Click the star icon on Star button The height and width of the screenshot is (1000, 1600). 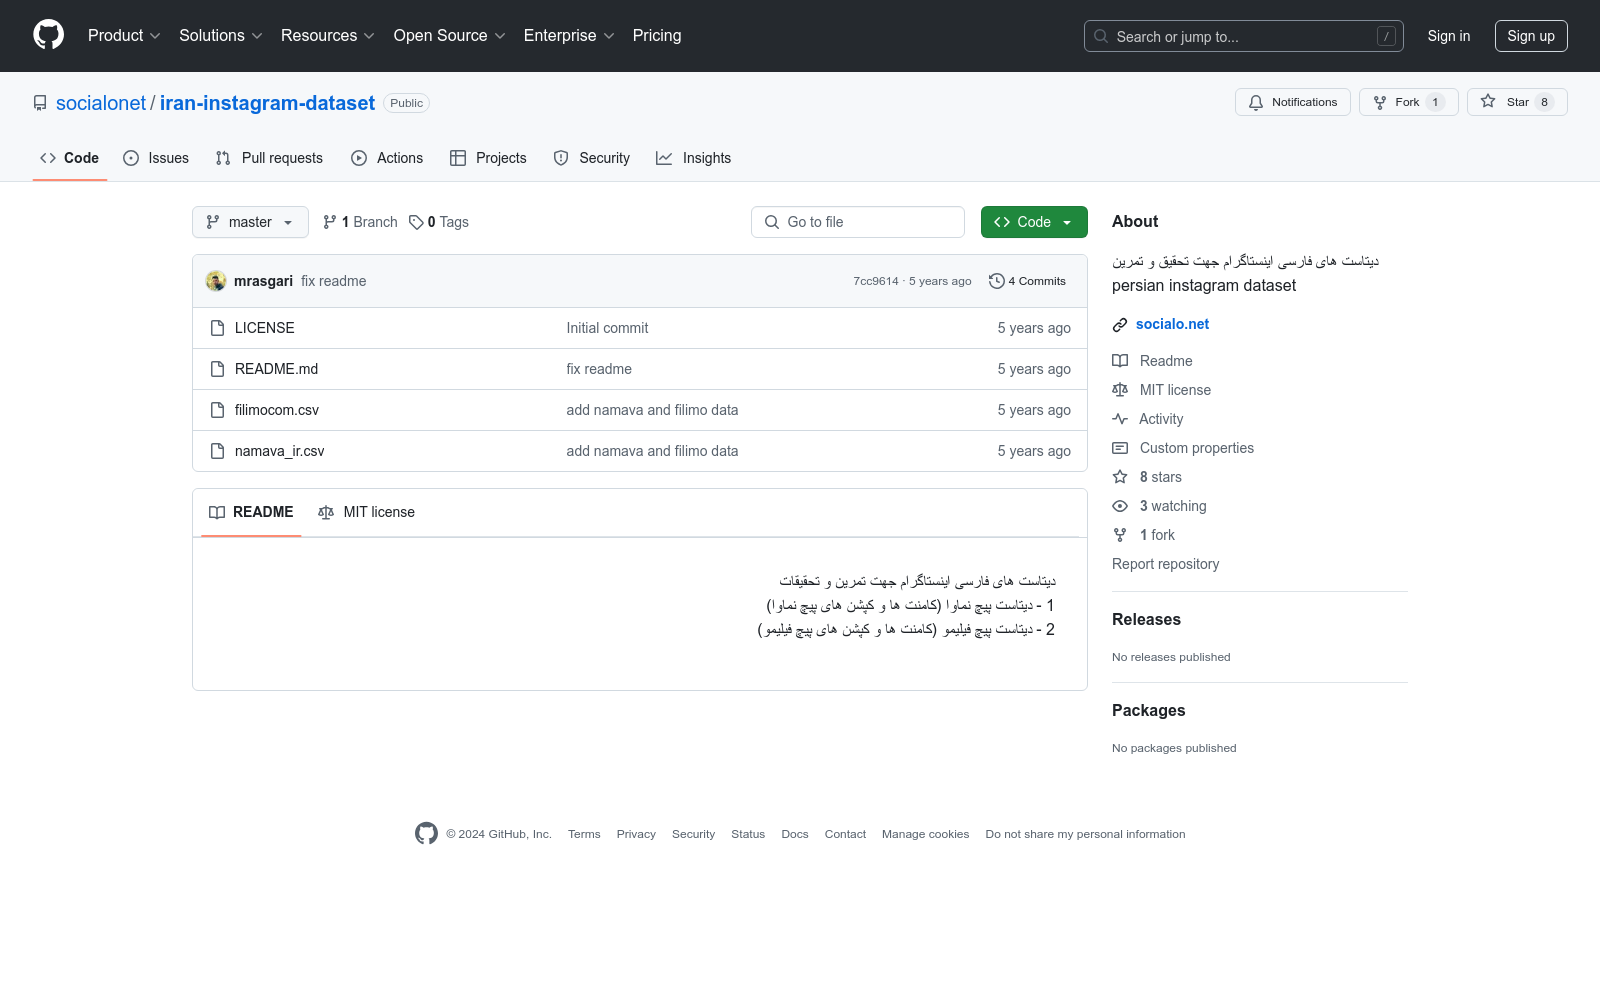tap(1488, 102)
